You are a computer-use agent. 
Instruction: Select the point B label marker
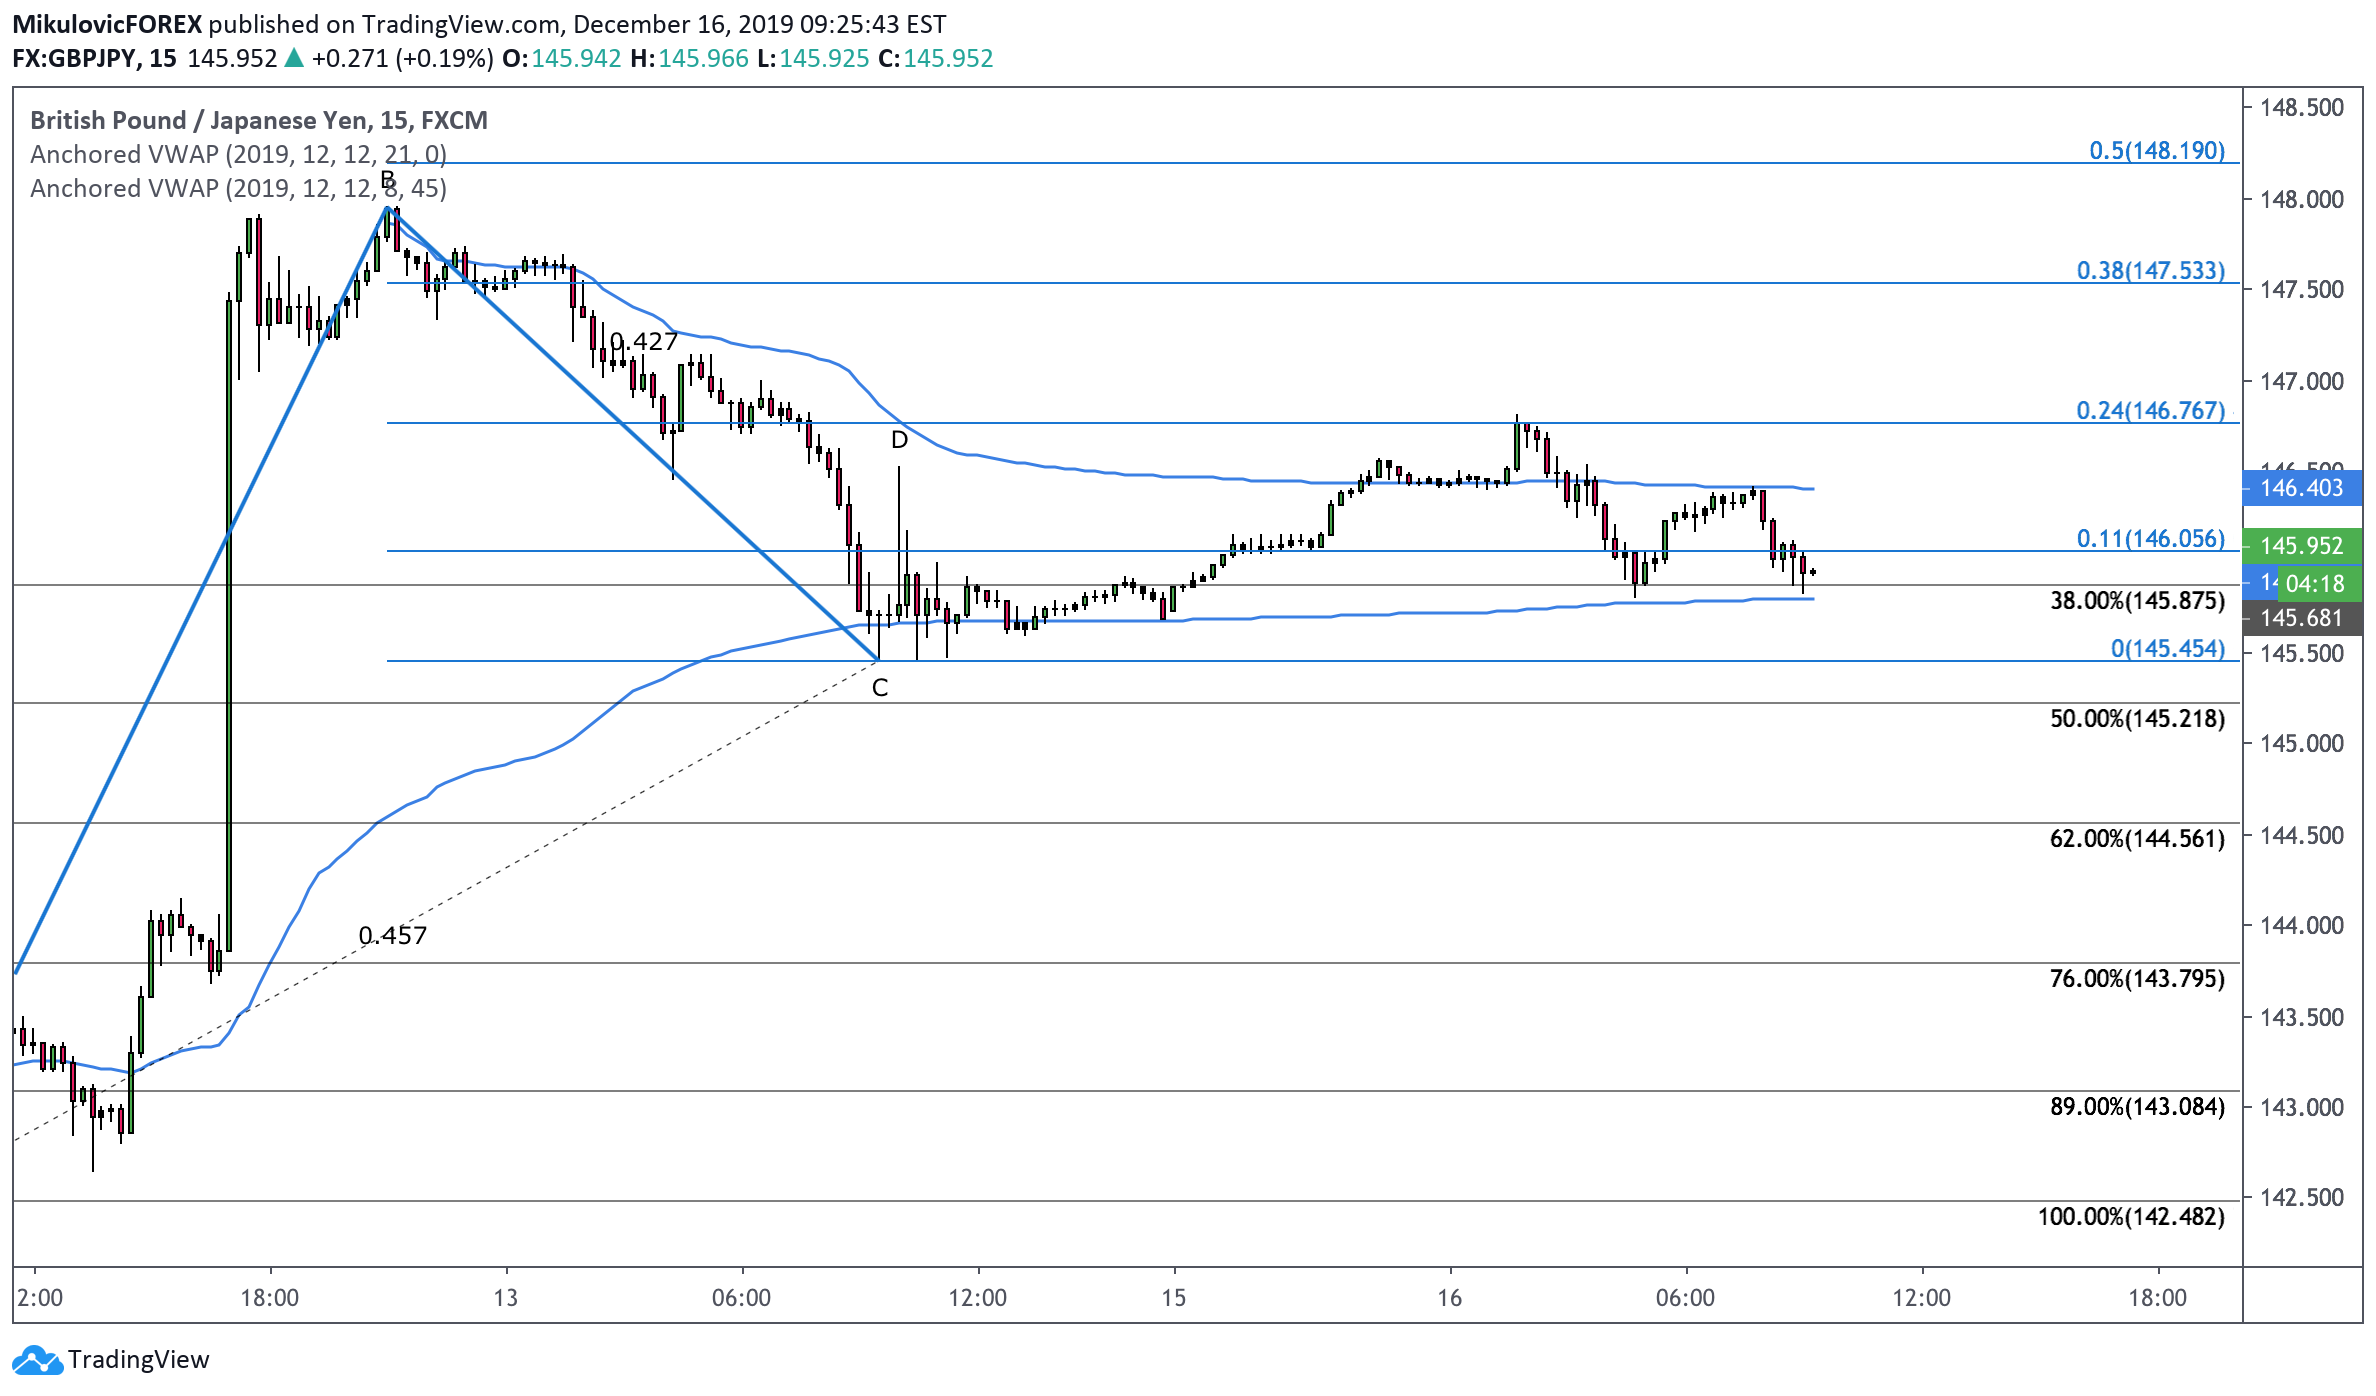pos(388,181)
